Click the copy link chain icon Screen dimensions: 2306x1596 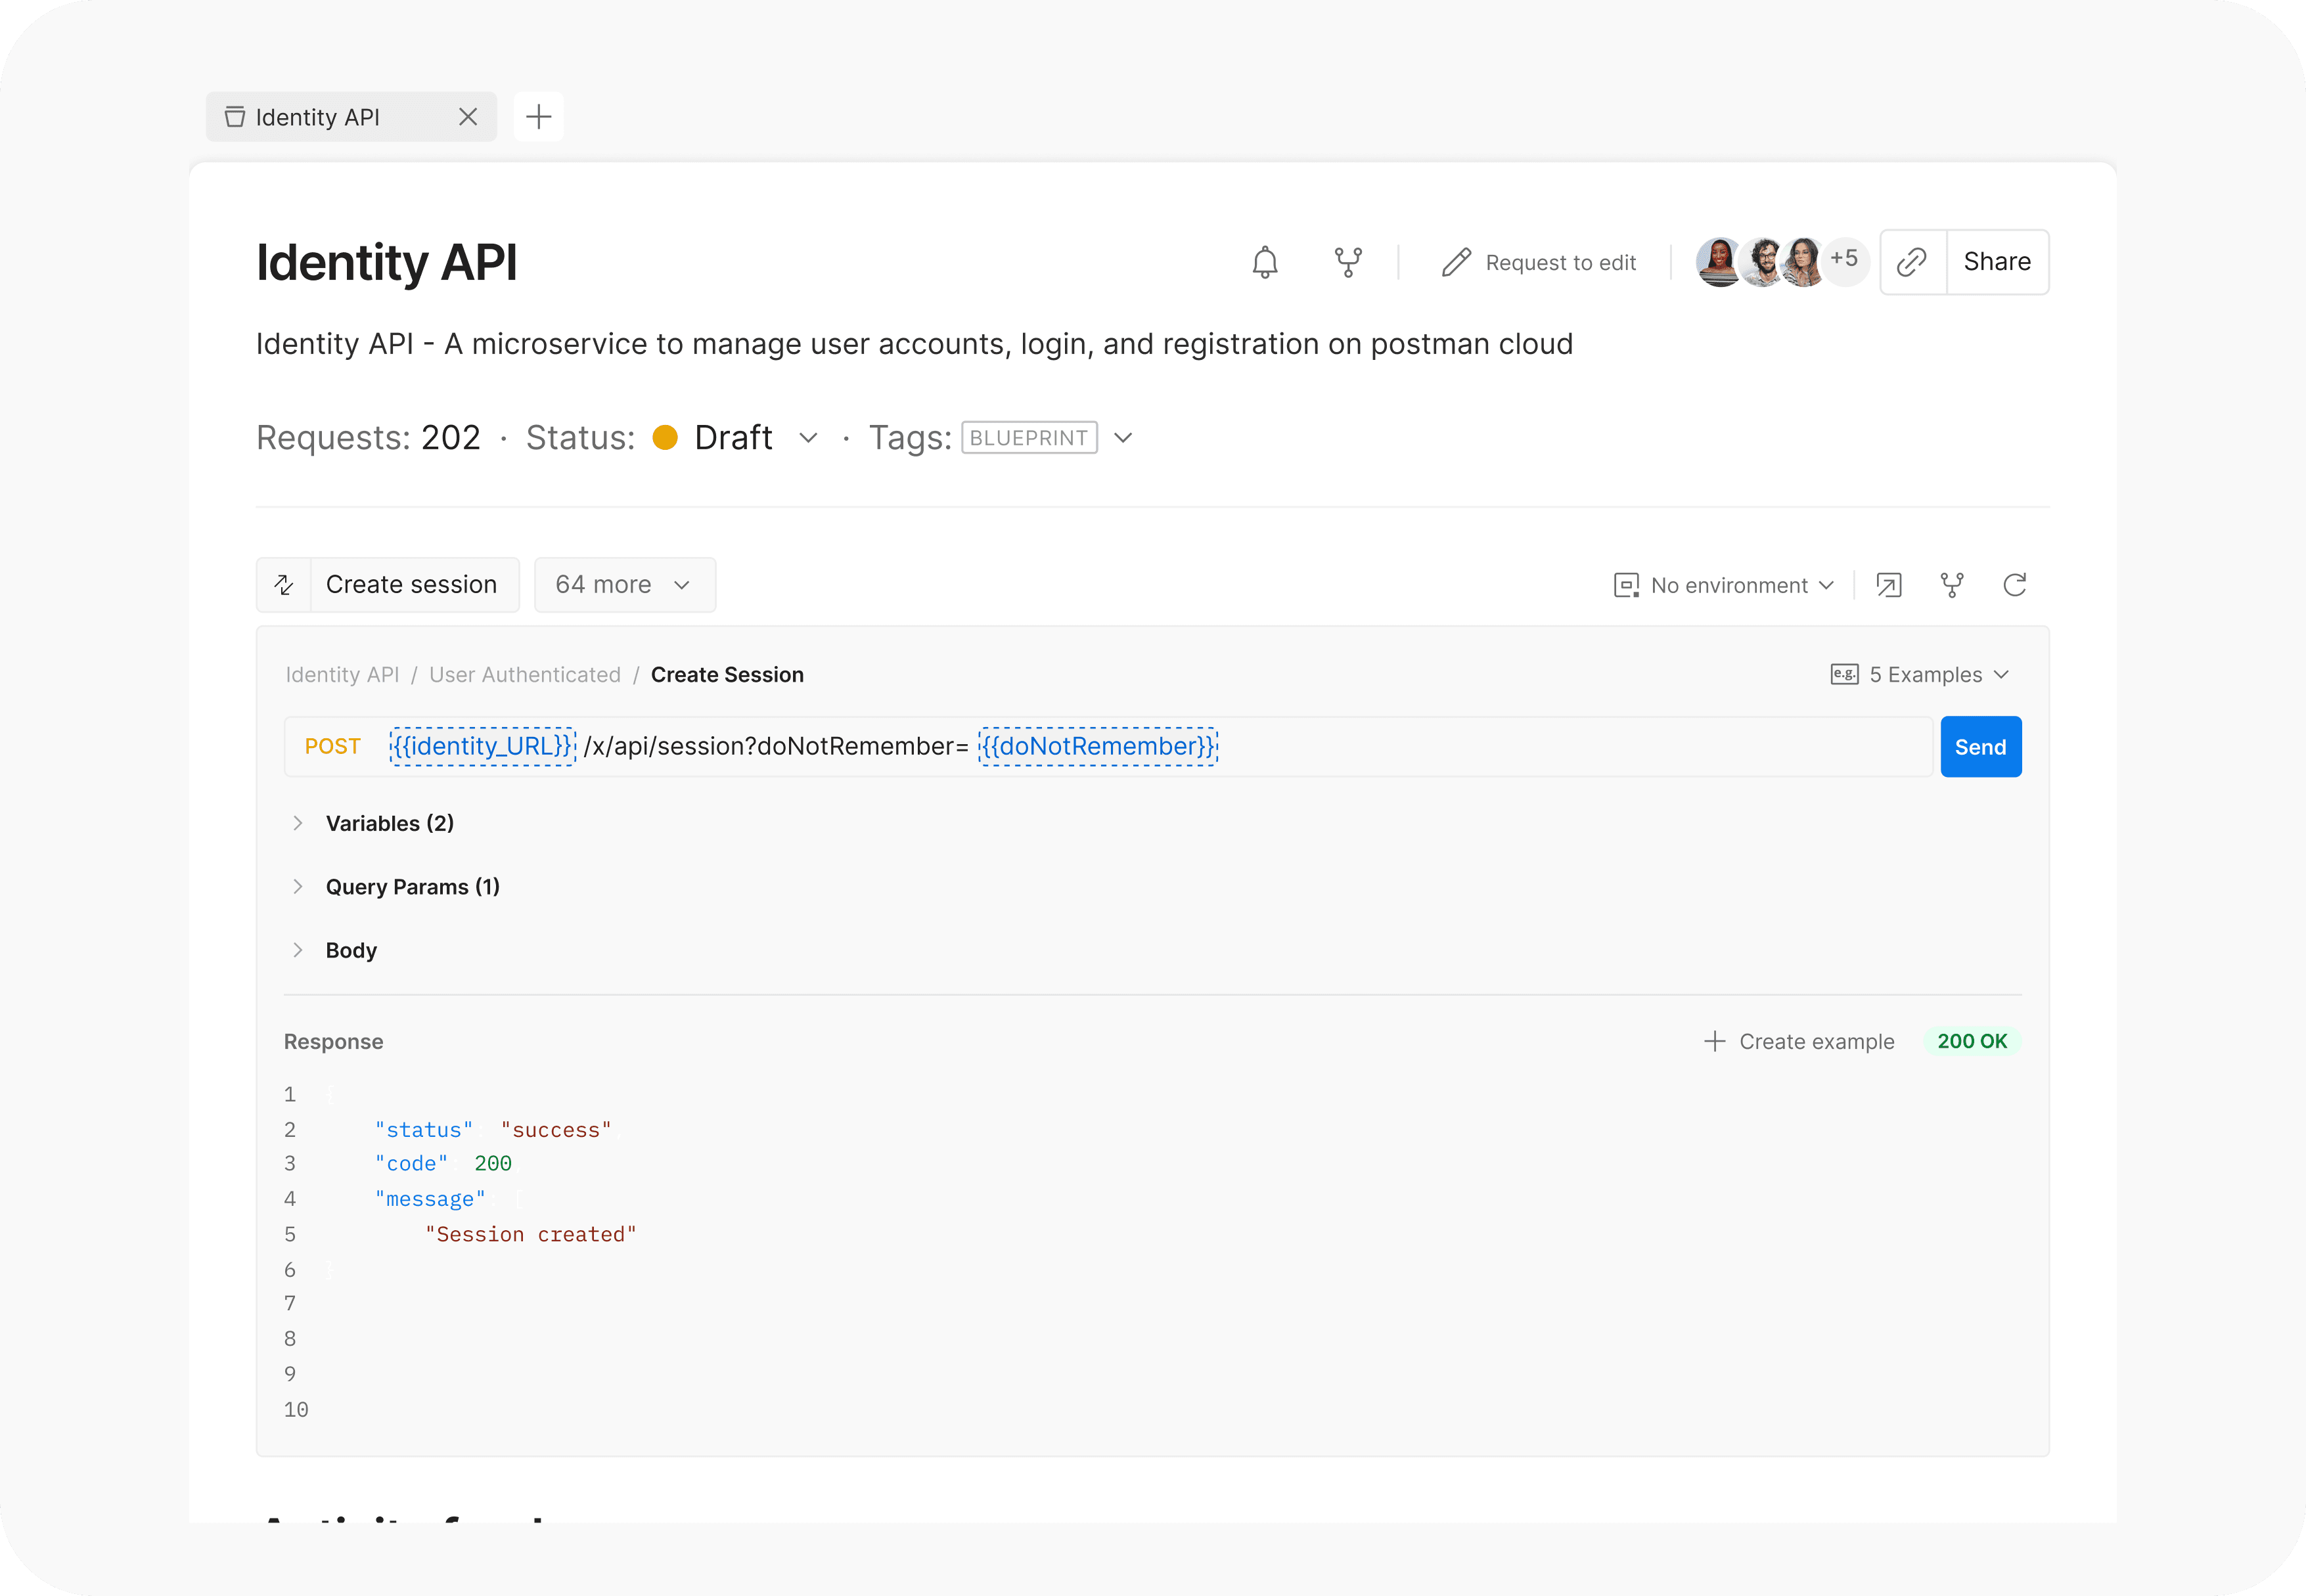(1912, 262)
